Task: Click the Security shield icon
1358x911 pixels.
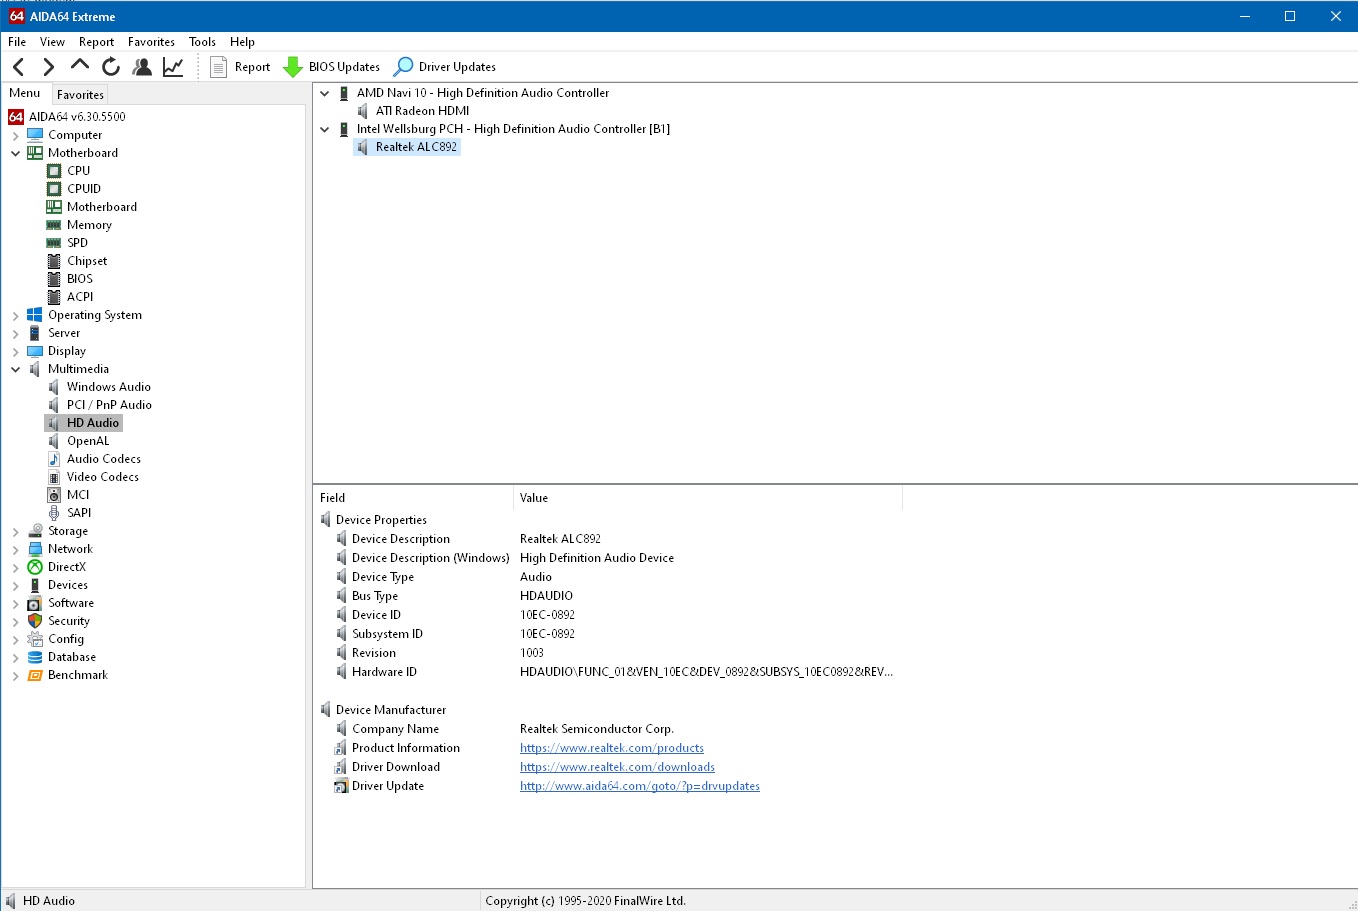Action: (x=35, y=621)
